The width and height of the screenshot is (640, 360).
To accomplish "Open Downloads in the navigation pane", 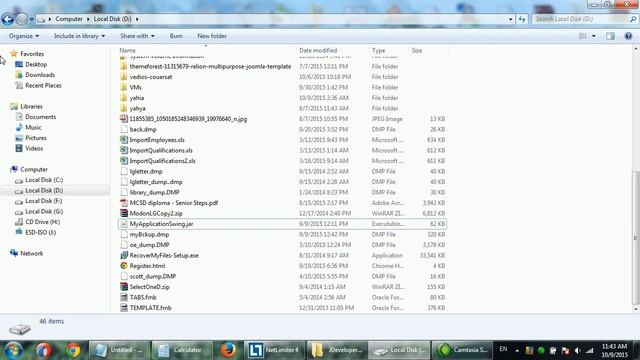I will click(x=40, y=75).
